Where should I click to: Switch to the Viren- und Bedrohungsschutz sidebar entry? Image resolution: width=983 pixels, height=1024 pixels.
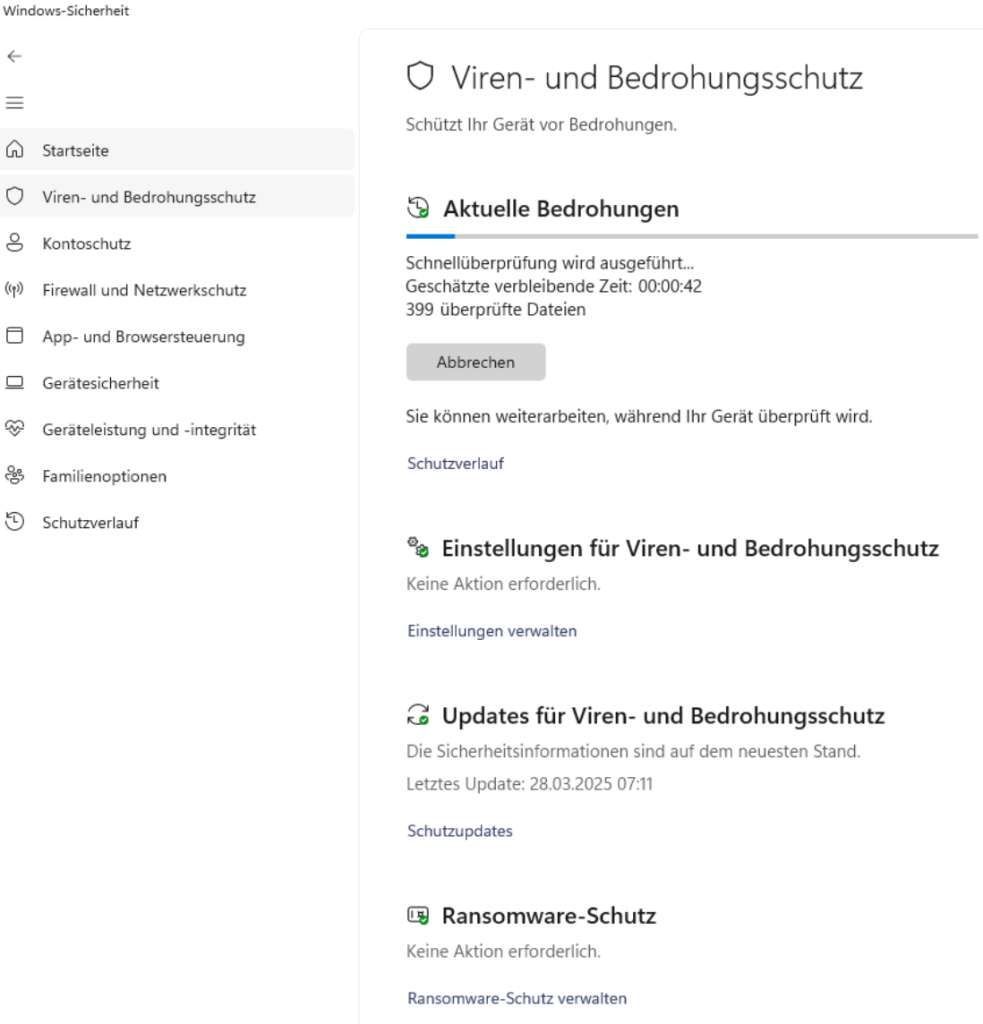pyautogui.click(x=146, y=197)
